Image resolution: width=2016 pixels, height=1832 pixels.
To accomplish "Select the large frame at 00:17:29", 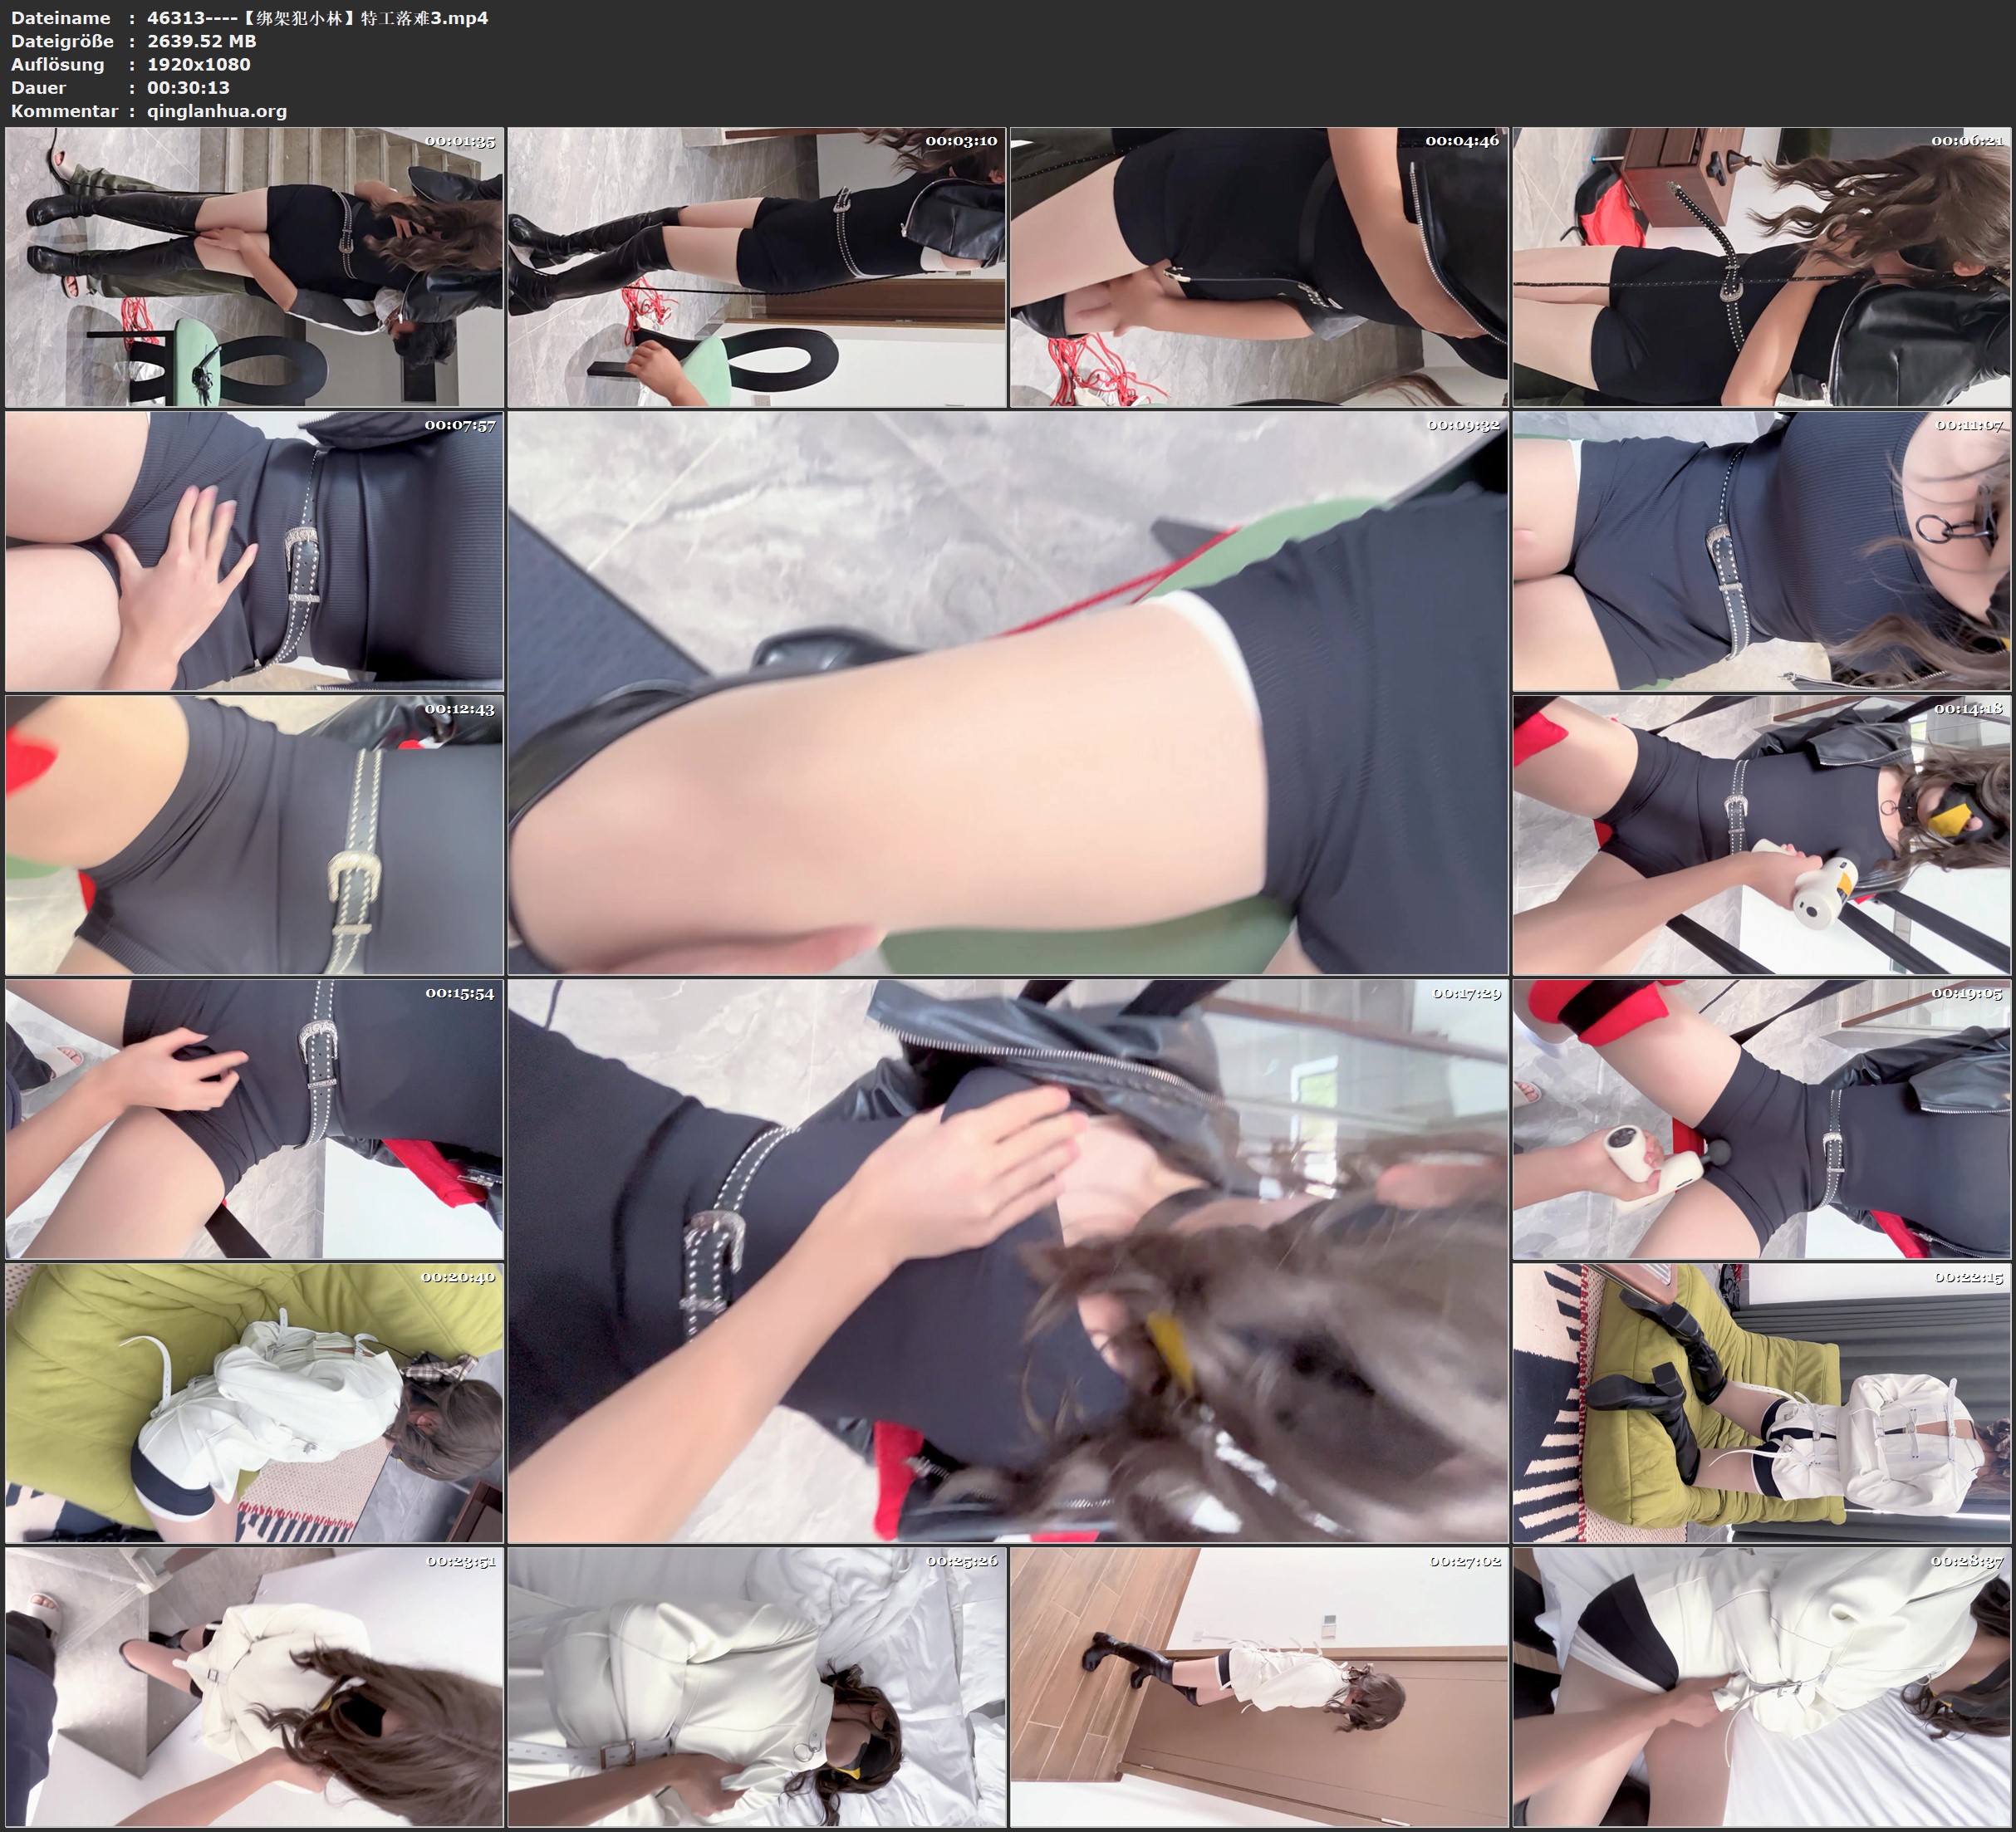I will (x=1008, y=1261).
